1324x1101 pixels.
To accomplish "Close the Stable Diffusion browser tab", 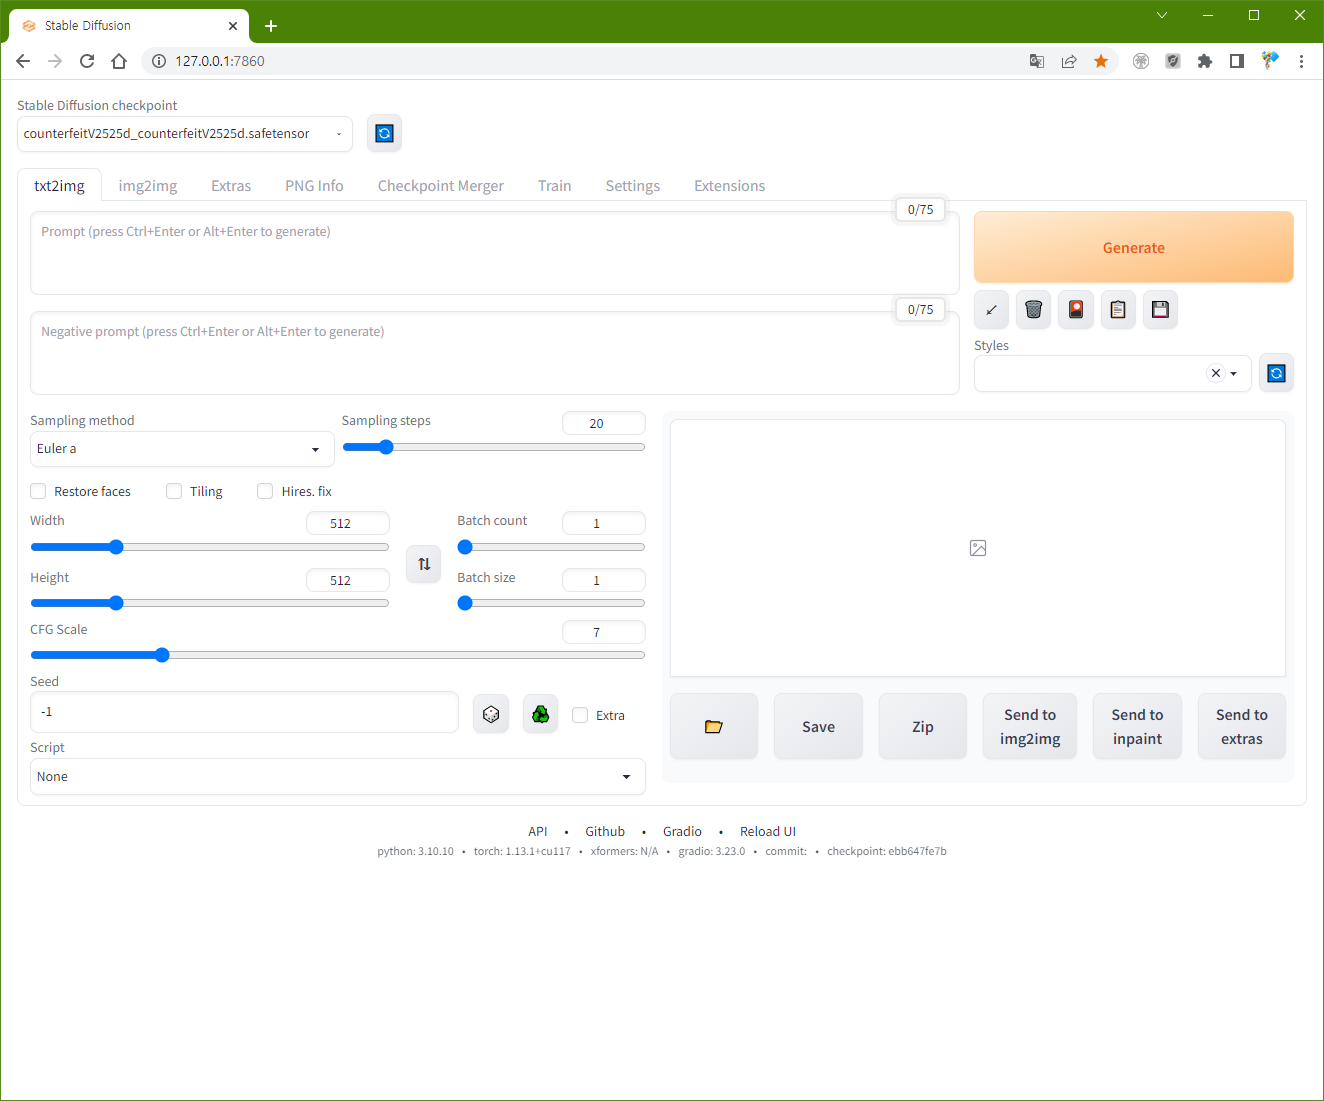I will 233,26.
